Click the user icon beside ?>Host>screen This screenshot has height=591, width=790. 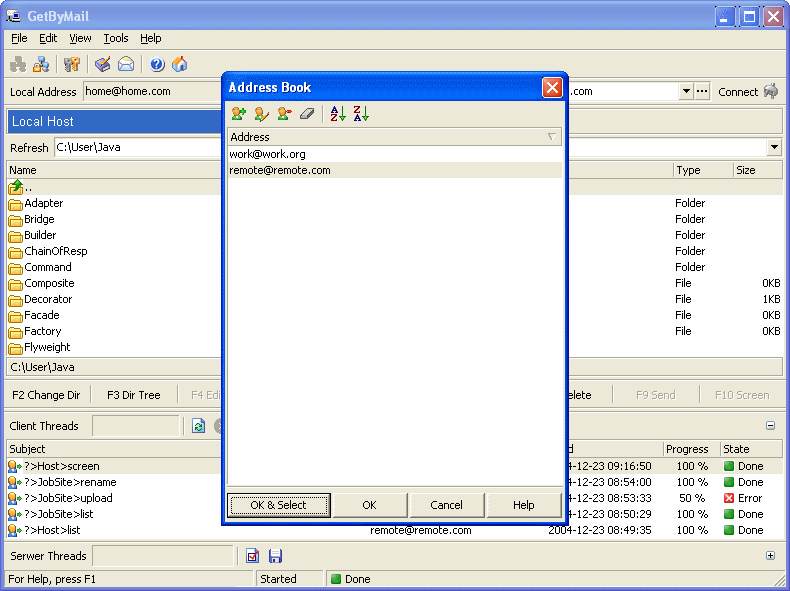(x=15, y=466)
